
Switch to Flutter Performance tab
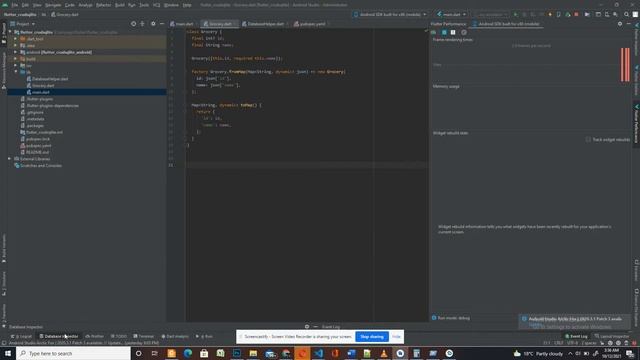(x=448, y=24)
